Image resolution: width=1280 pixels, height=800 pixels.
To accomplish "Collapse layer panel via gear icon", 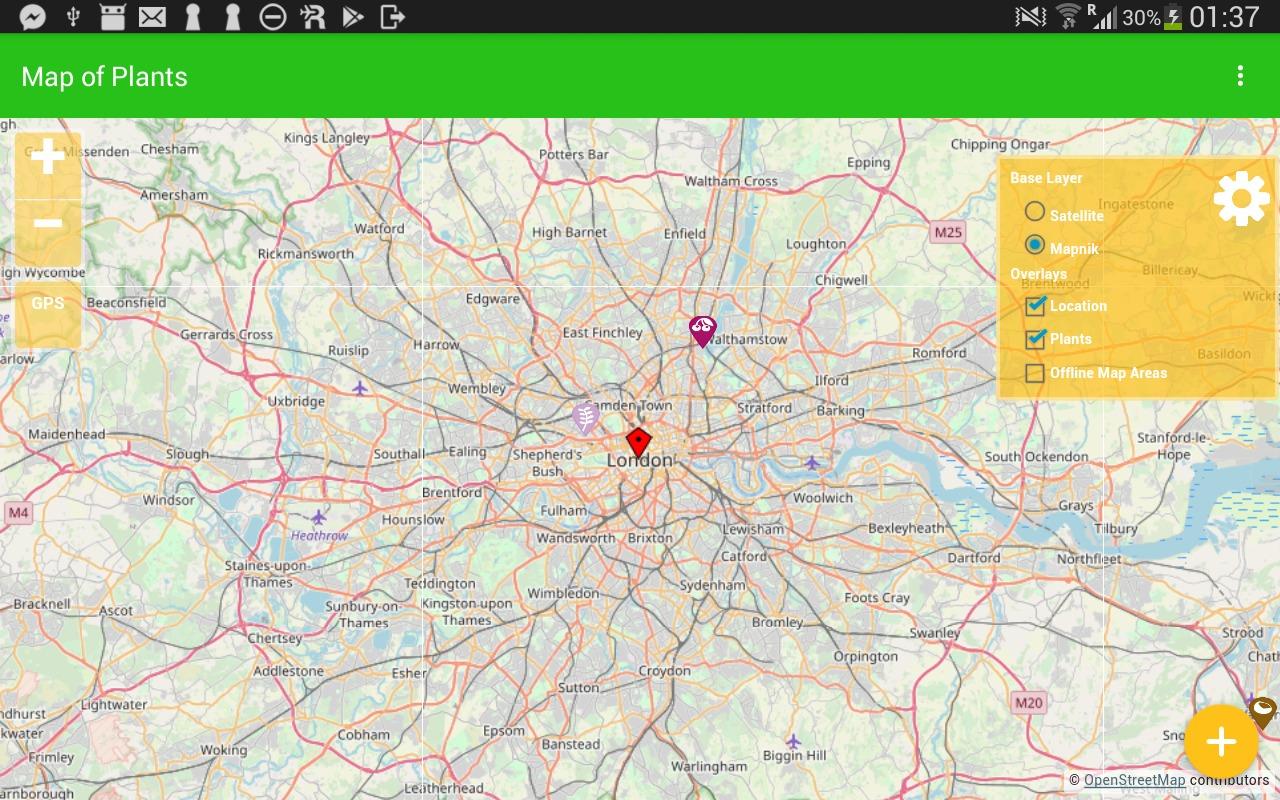I will (1241, 198).
